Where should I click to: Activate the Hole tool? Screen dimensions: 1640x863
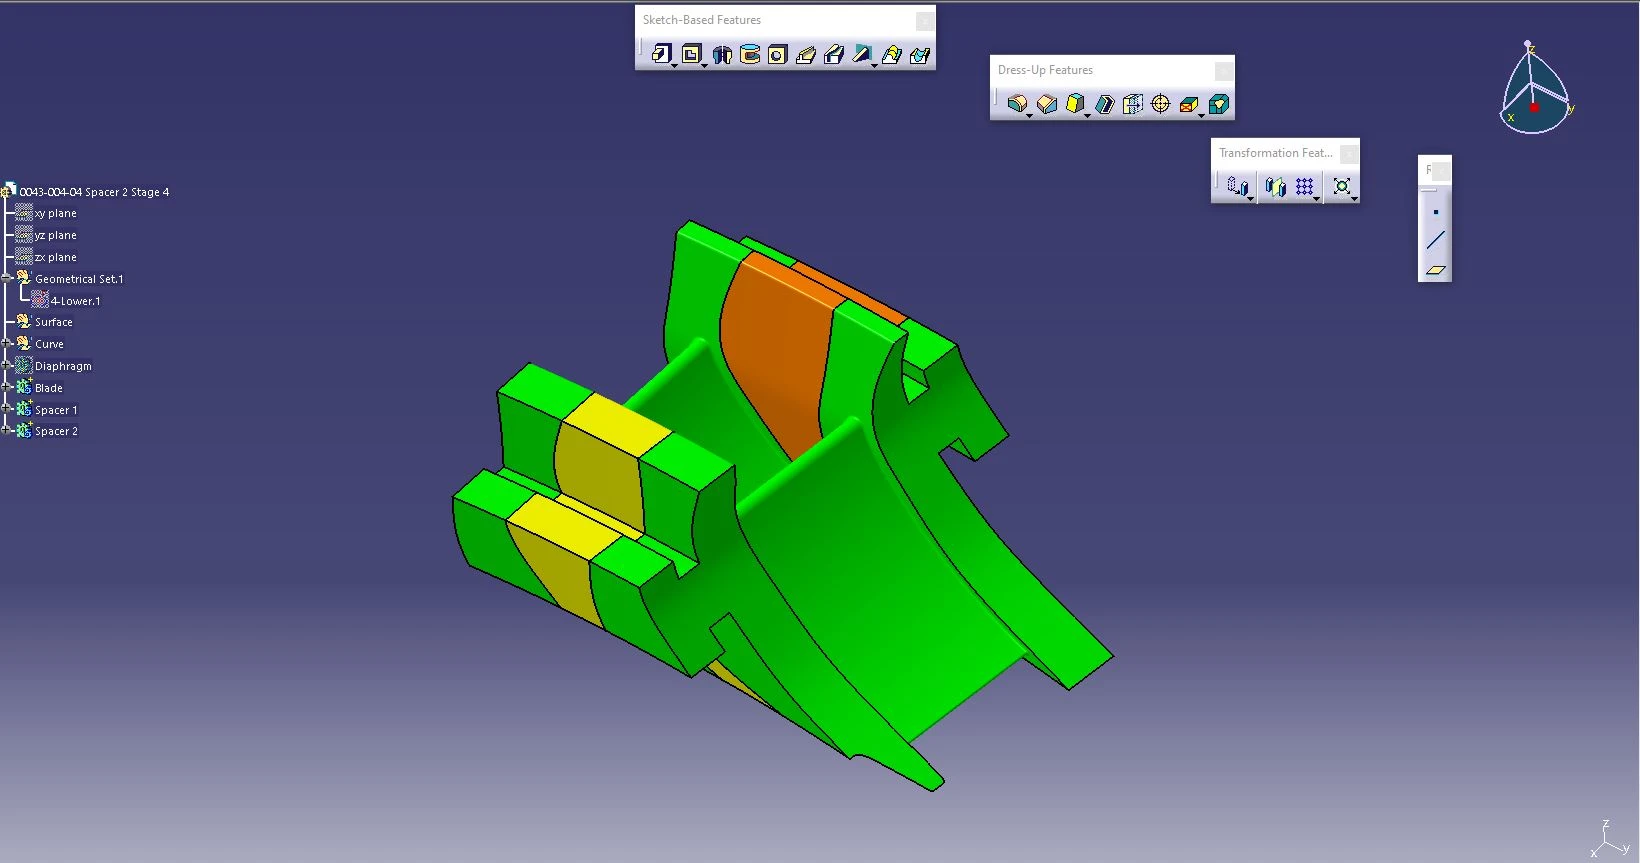click(778, 55)
